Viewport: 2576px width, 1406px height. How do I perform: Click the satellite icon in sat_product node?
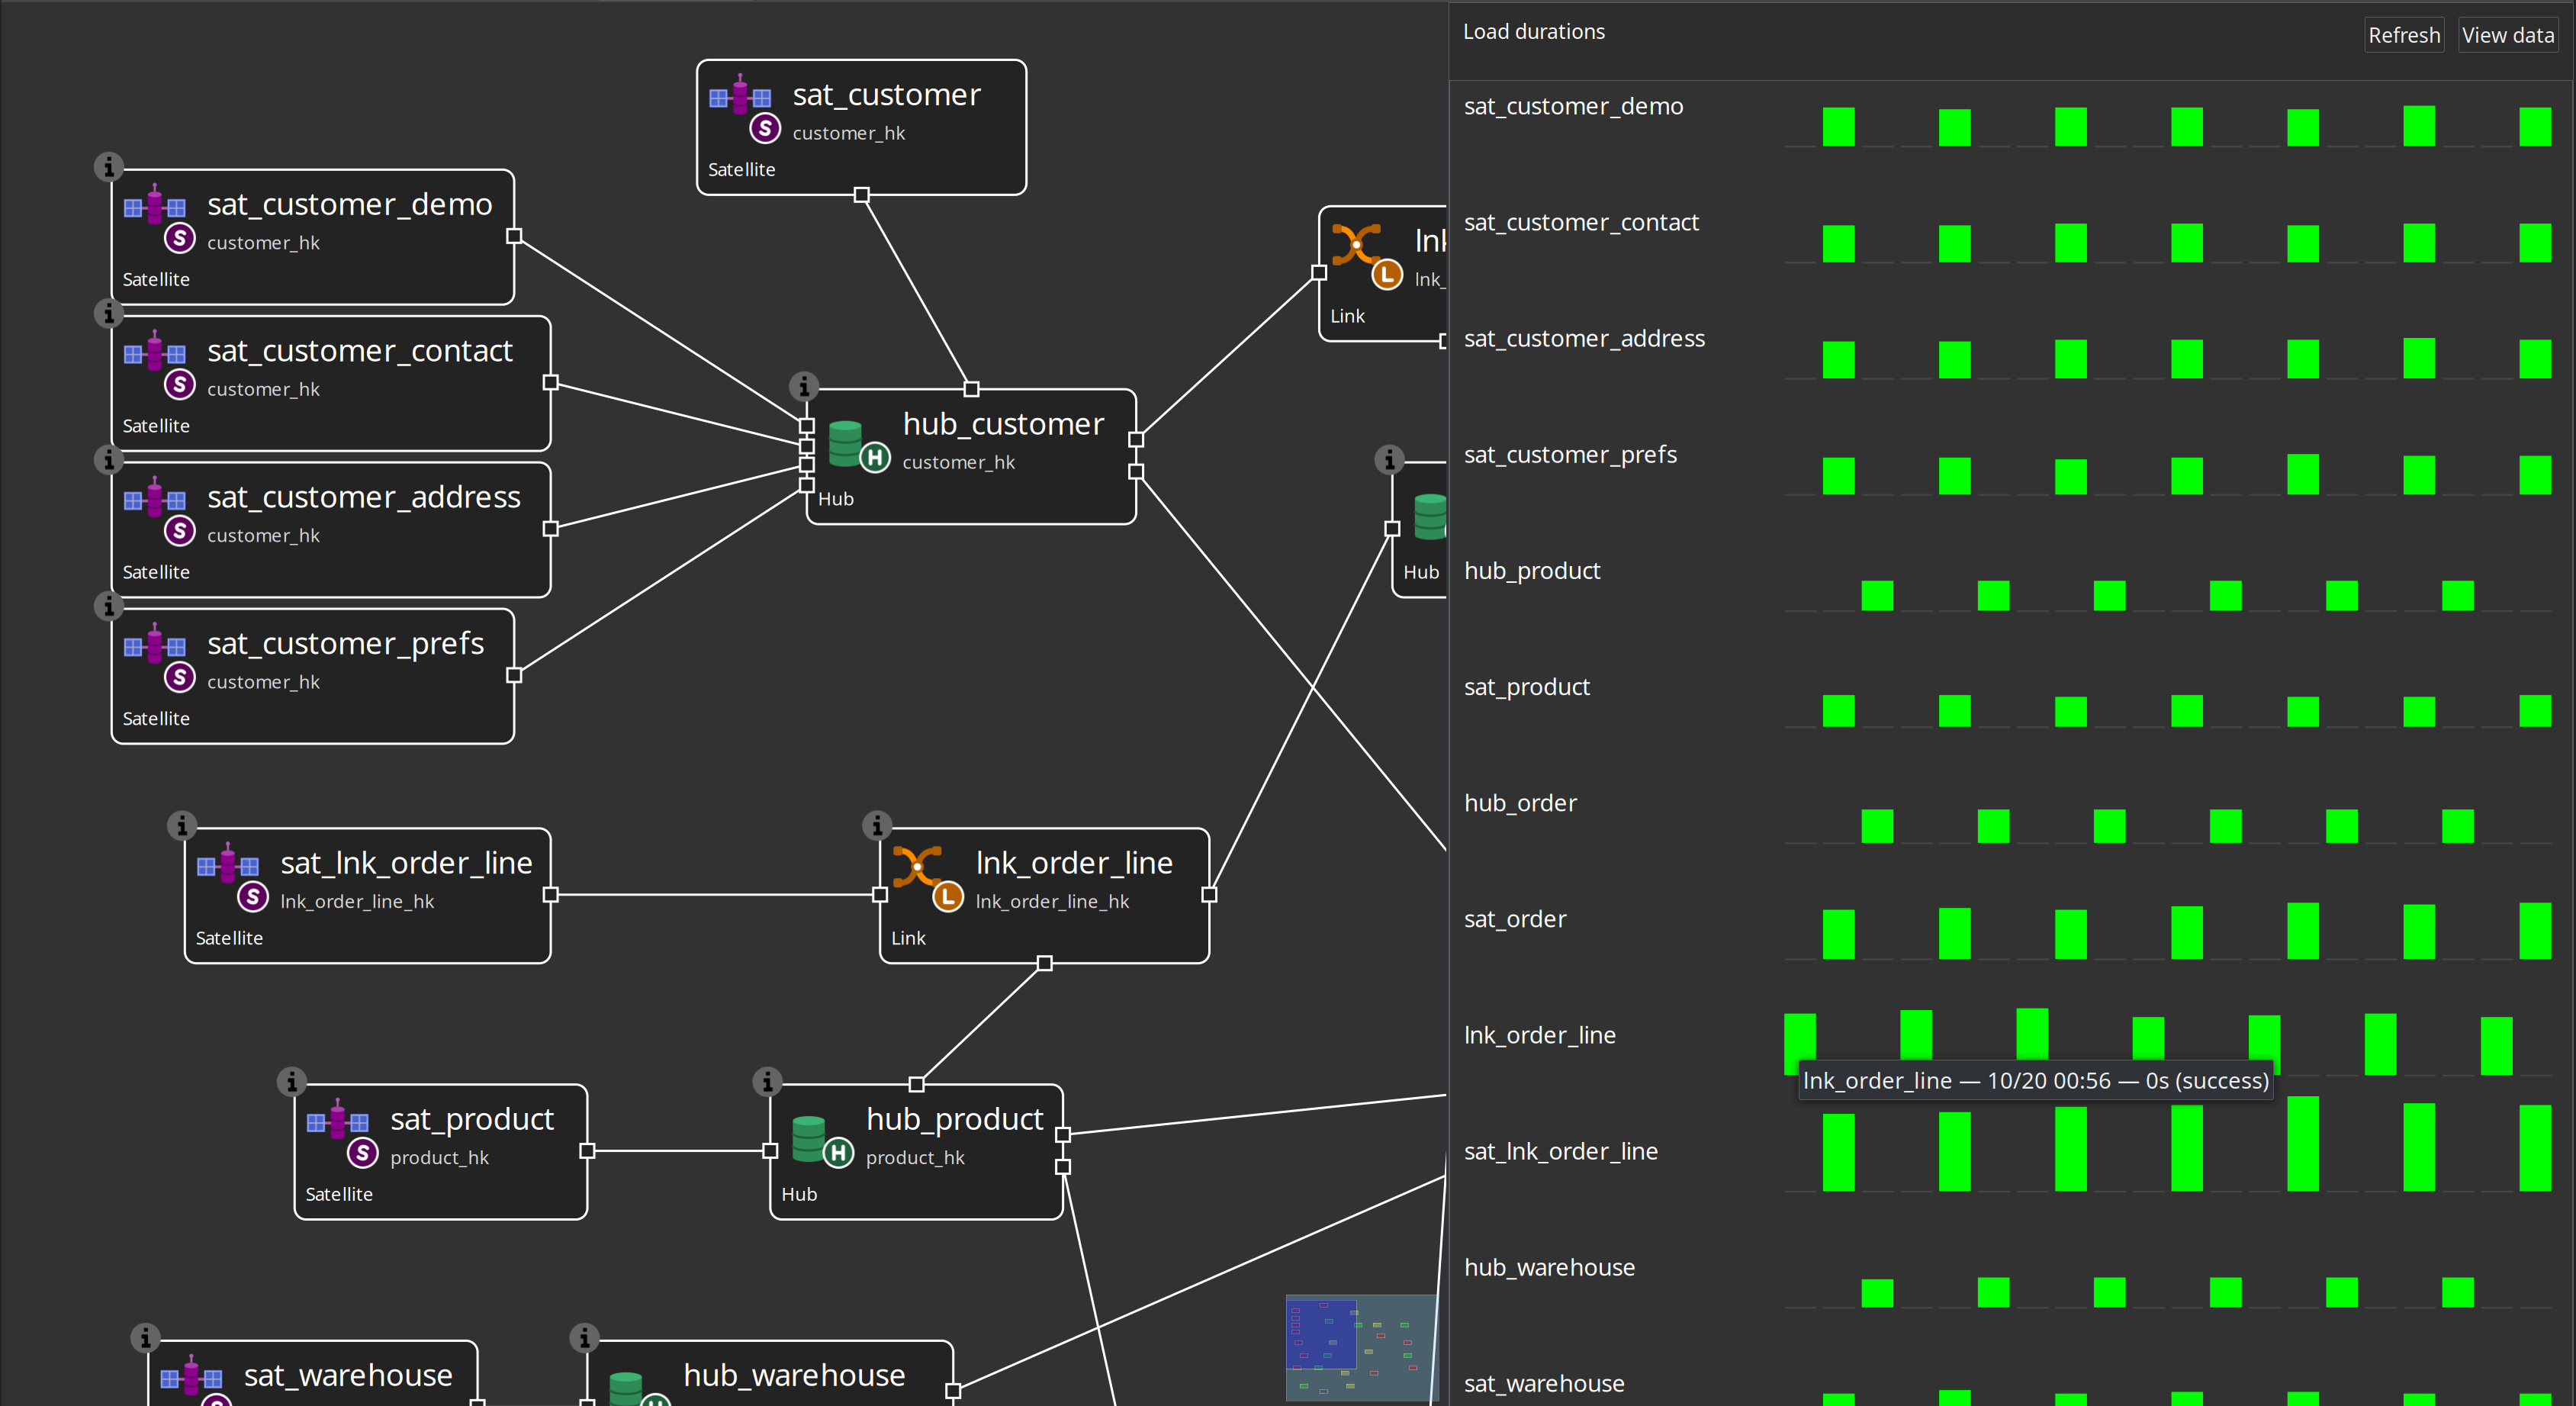[337, 1121]
